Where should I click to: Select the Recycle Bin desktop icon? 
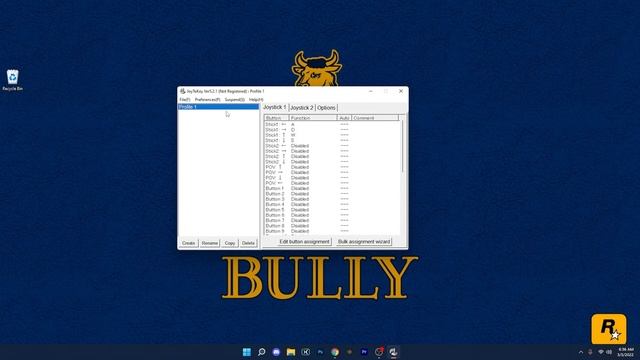point(13,80)
